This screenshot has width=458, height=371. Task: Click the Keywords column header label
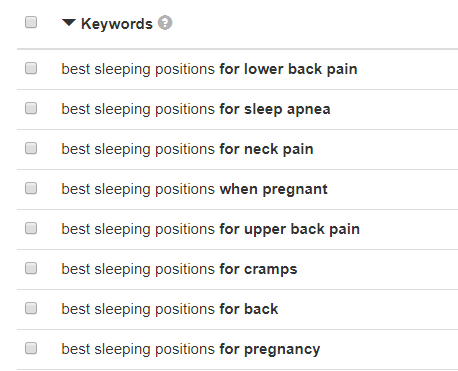[x=117, y=24]
